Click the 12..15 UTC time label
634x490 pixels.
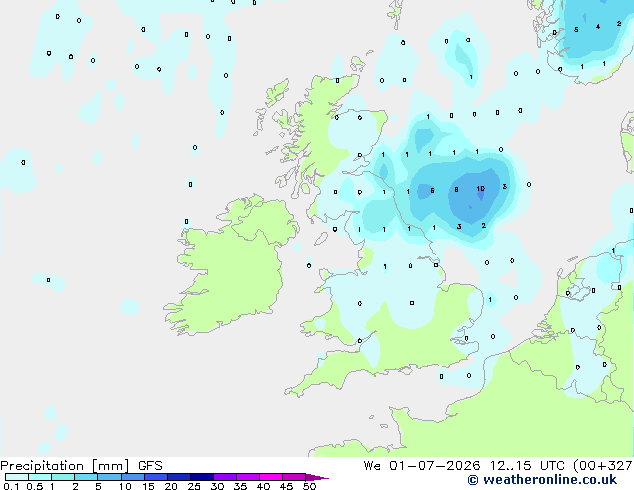click(527, 466)
